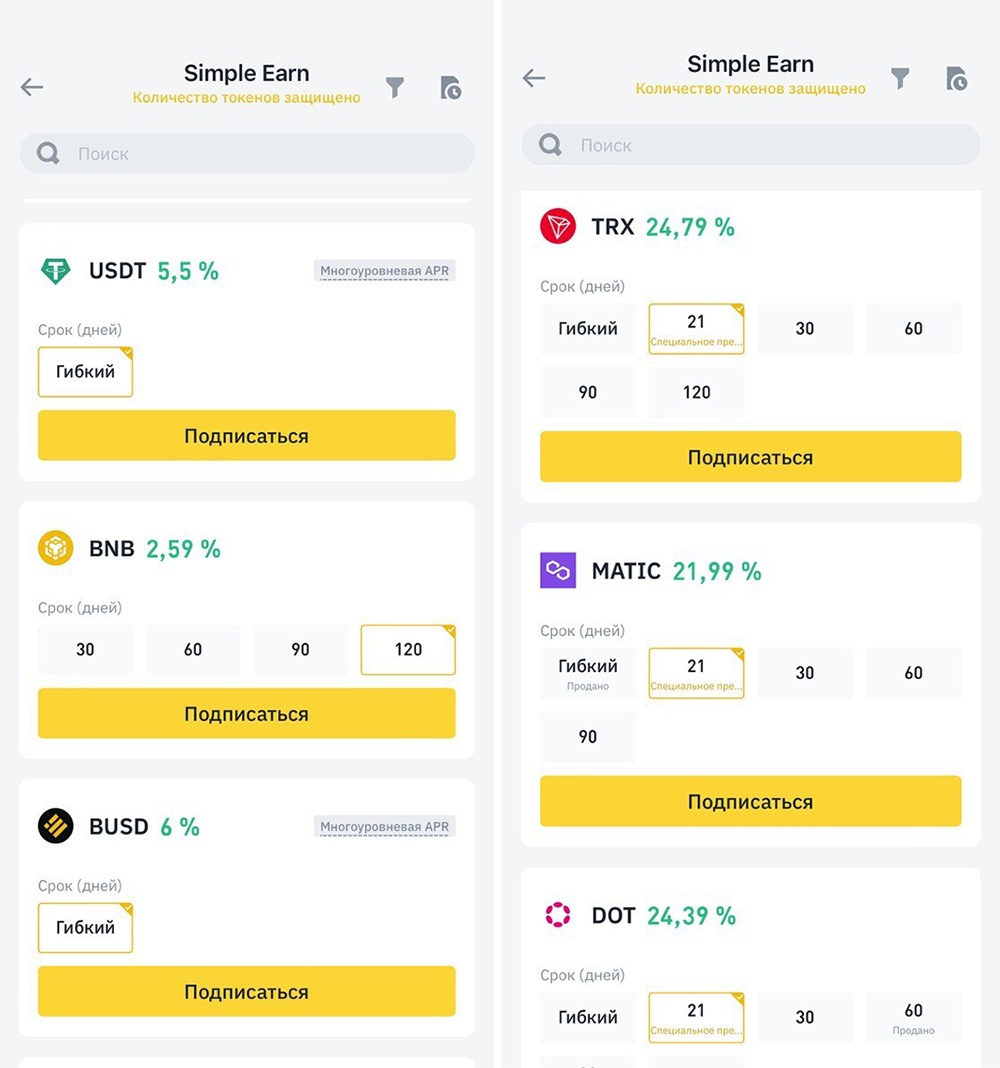Choose the flexible term for MATIC
Image resolution: width=1000 pixels, height=1068 pixels.
[x=588, y=673]
